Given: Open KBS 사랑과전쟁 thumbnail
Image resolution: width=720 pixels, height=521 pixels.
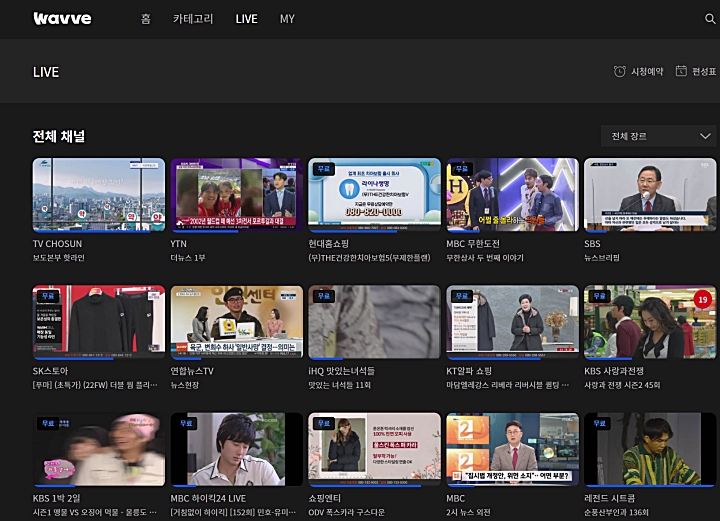Looking at the screenshot, I should [x=650, y=322].
